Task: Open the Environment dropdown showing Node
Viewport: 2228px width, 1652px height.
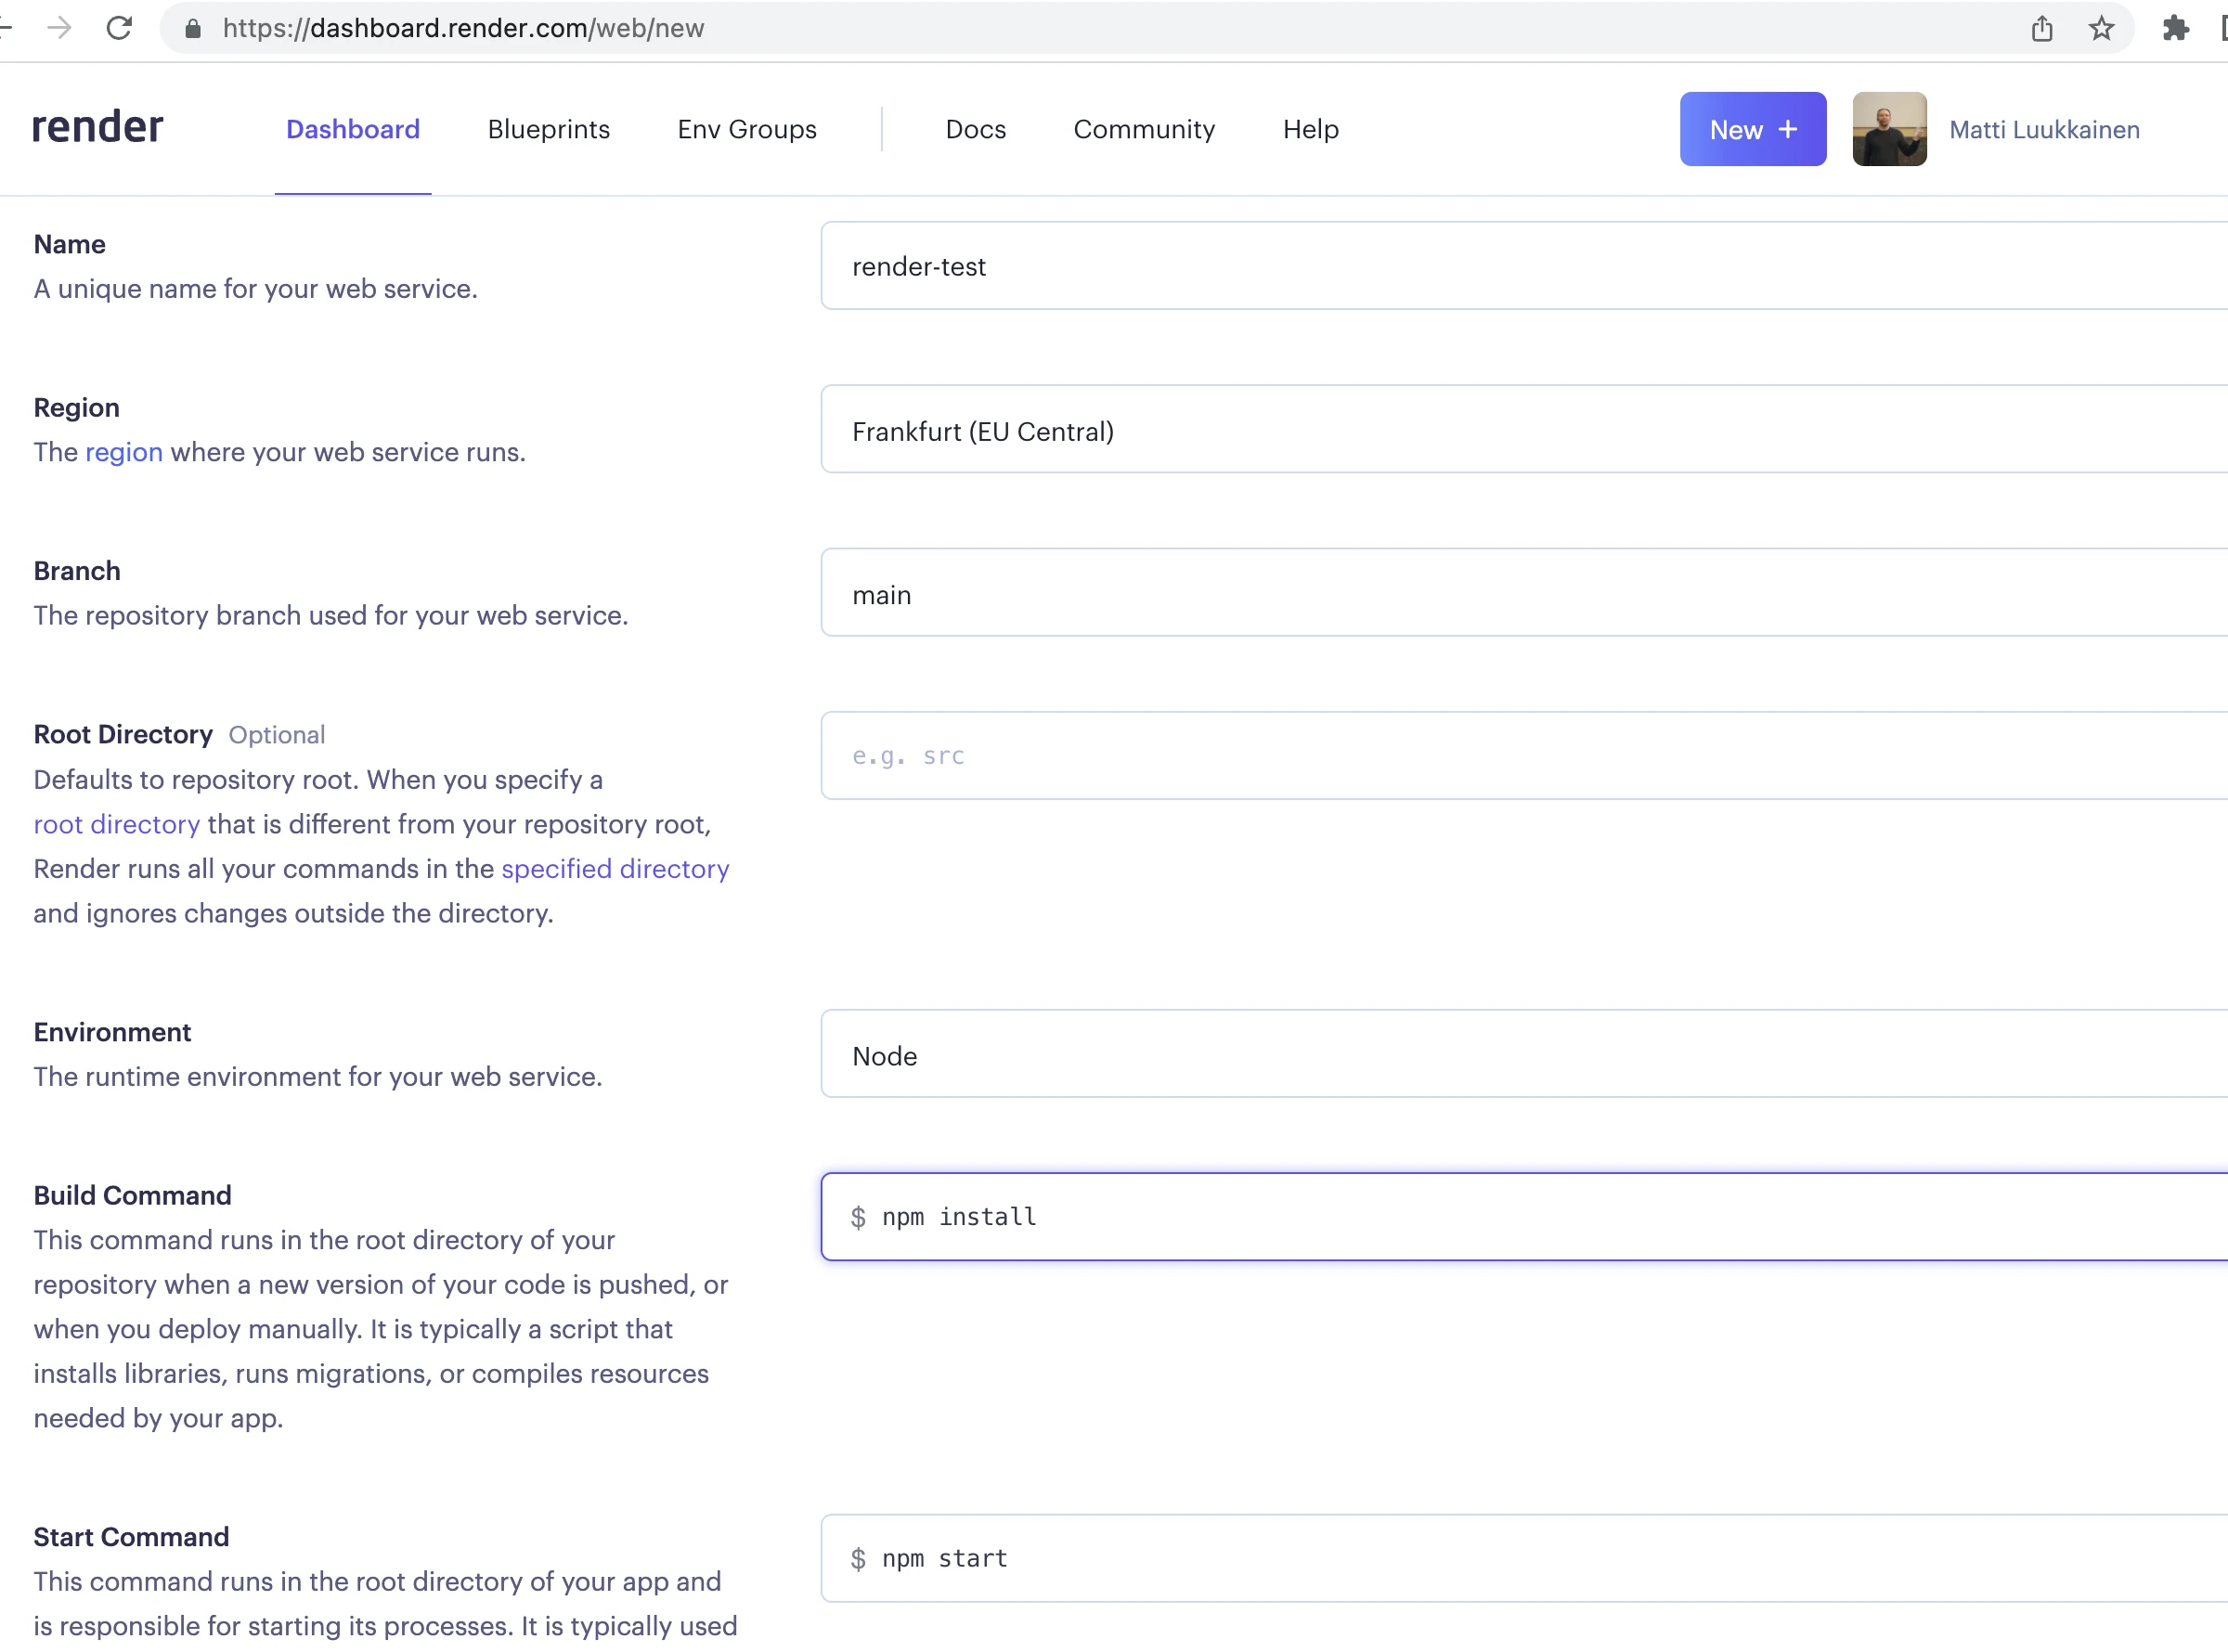Action: (1524, 1054)
